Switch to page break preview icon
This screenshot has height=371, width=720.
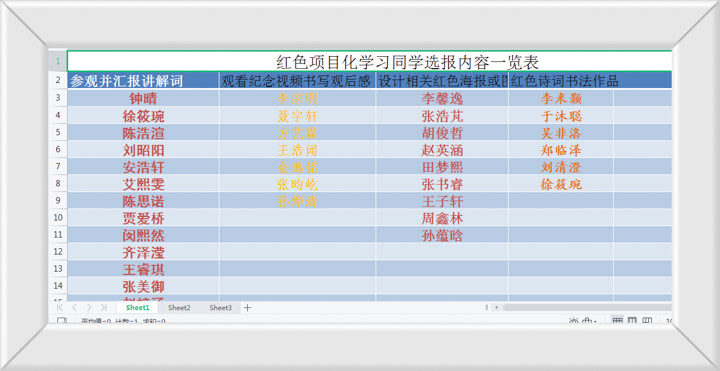[x=647, y=320]
